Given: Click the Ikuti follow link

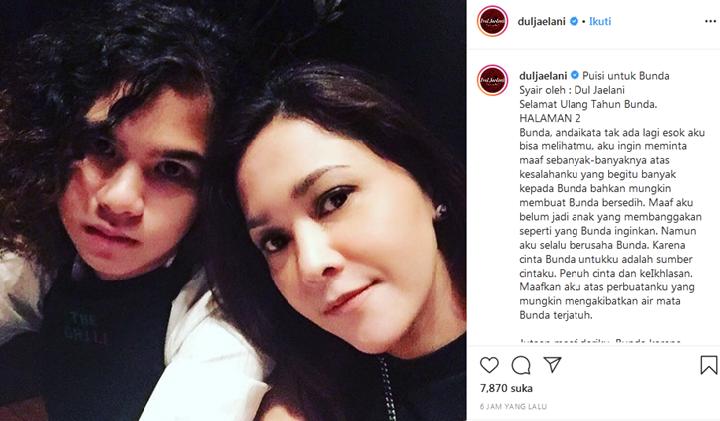Looking at the screenshot, I should pos(600,21).
